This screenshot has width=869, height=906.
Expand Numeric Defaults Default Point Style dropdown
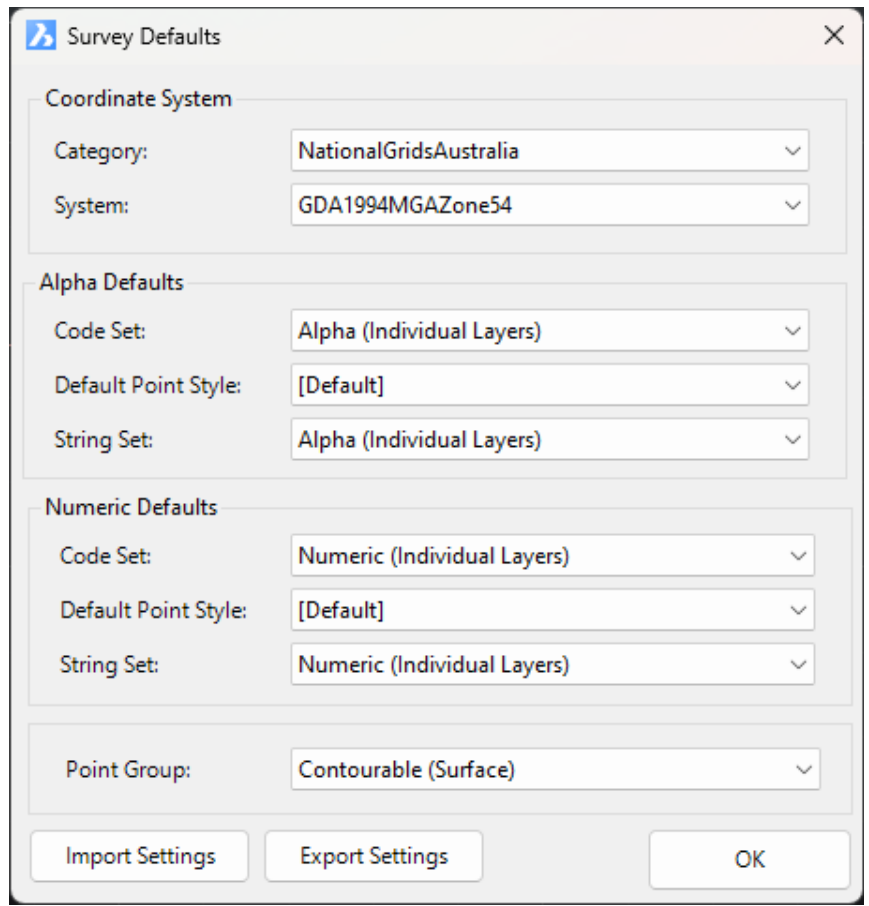pyautogui.click(x=552, y=610)
